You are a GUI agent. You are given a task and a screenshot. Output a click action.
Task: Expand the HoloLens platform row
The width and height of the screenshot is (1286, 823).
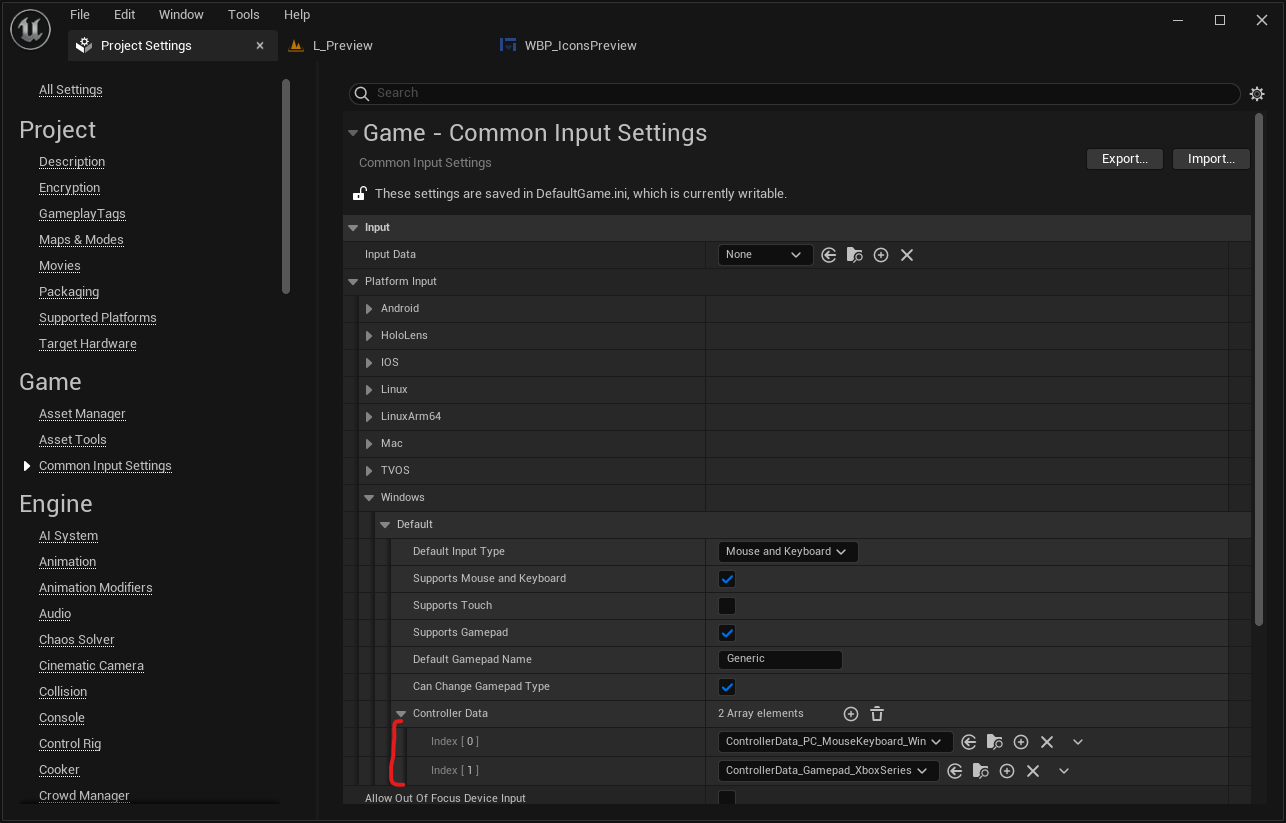(x=369, y=336)
